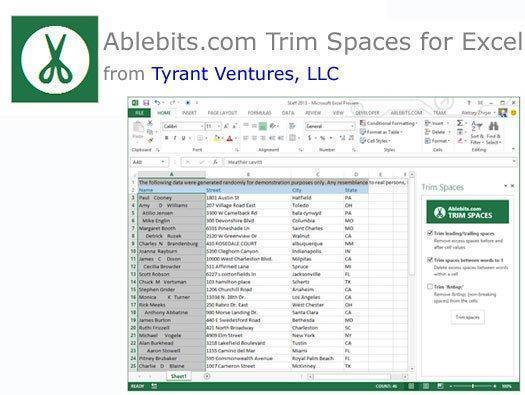This screenshot has width=525, height=395.
Task: Enable Trim leading/trailing spaces checkbox
Action: coord(430,233)
